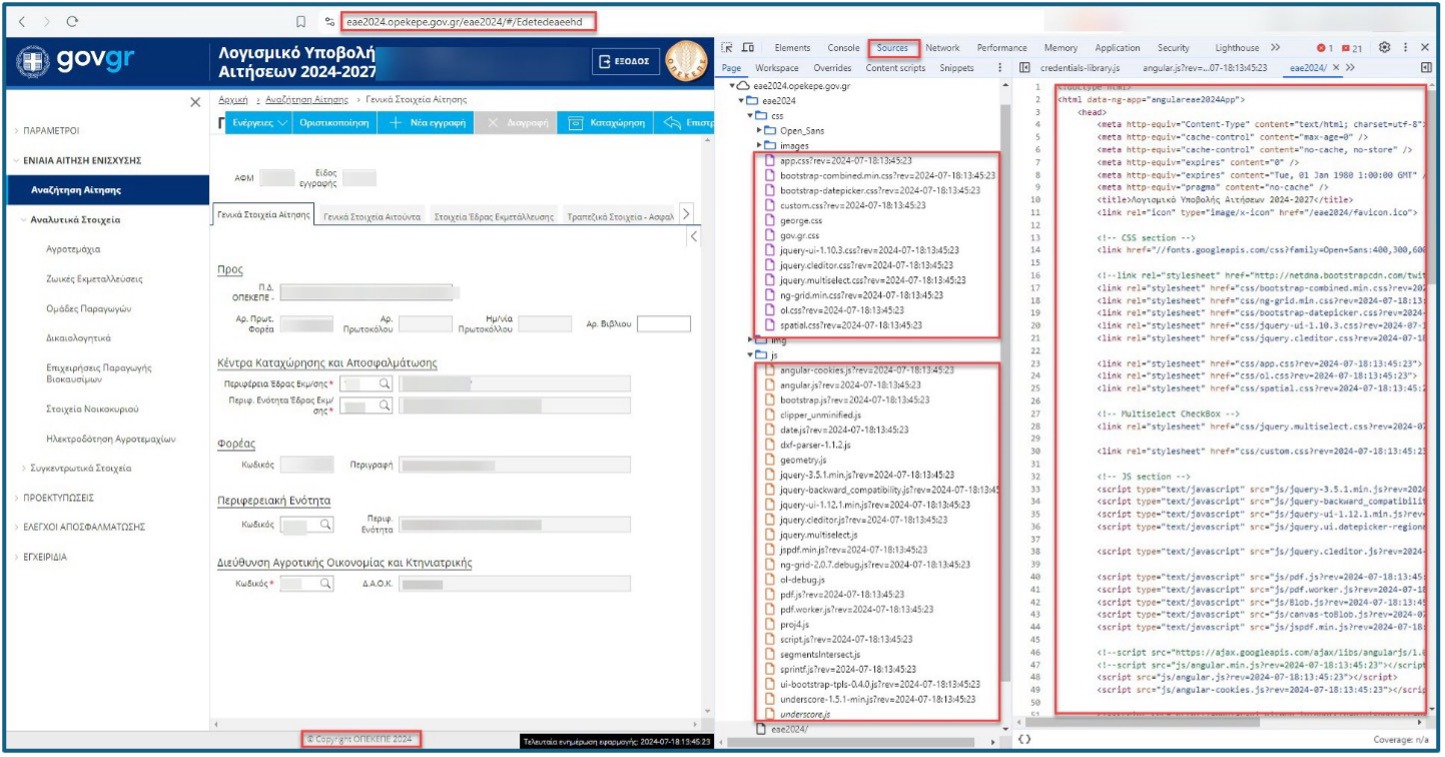
Task: Open underscore.js in the file tree
Action: click(805, 714)
